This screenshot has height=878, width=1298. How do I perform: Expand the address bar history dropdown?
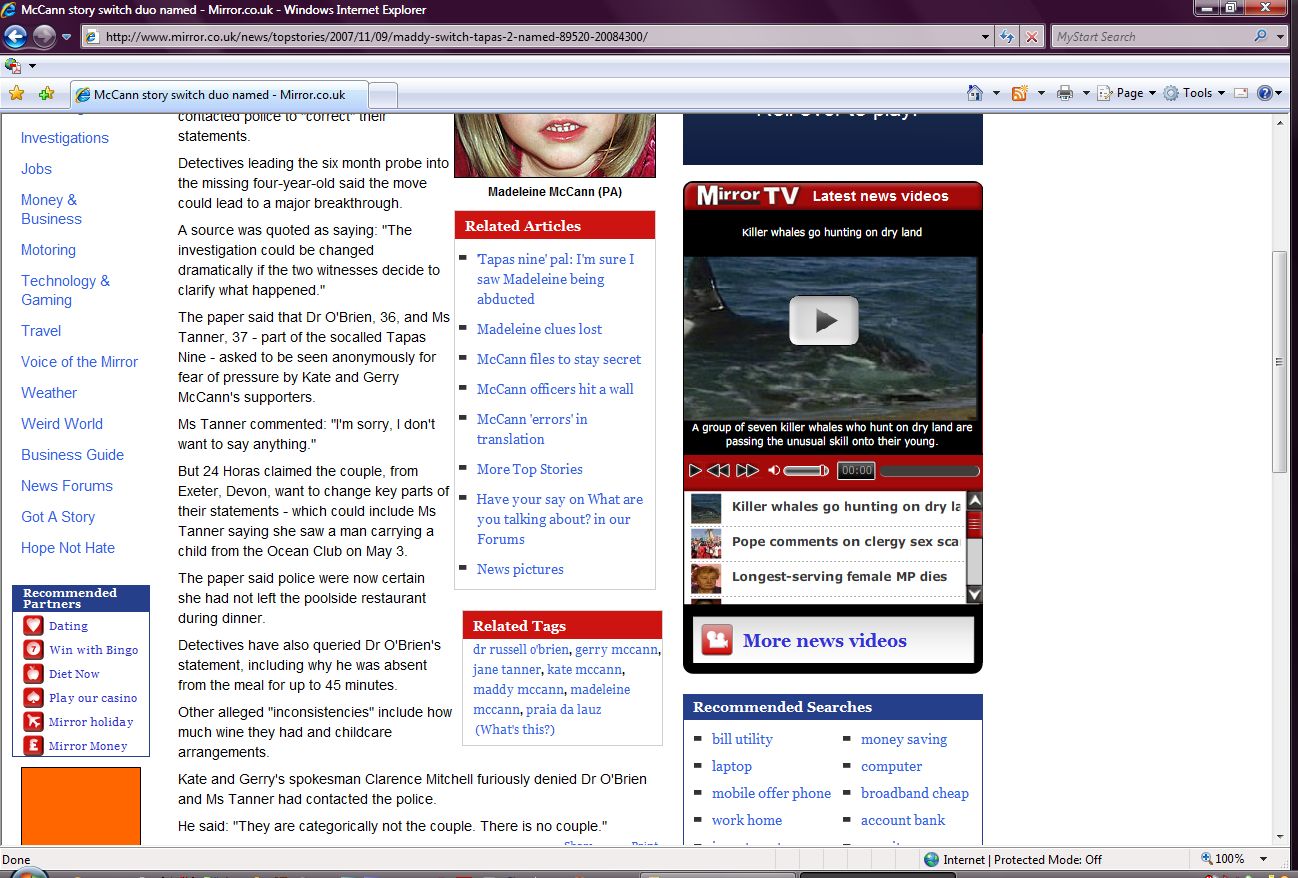(x=986, y=37)
